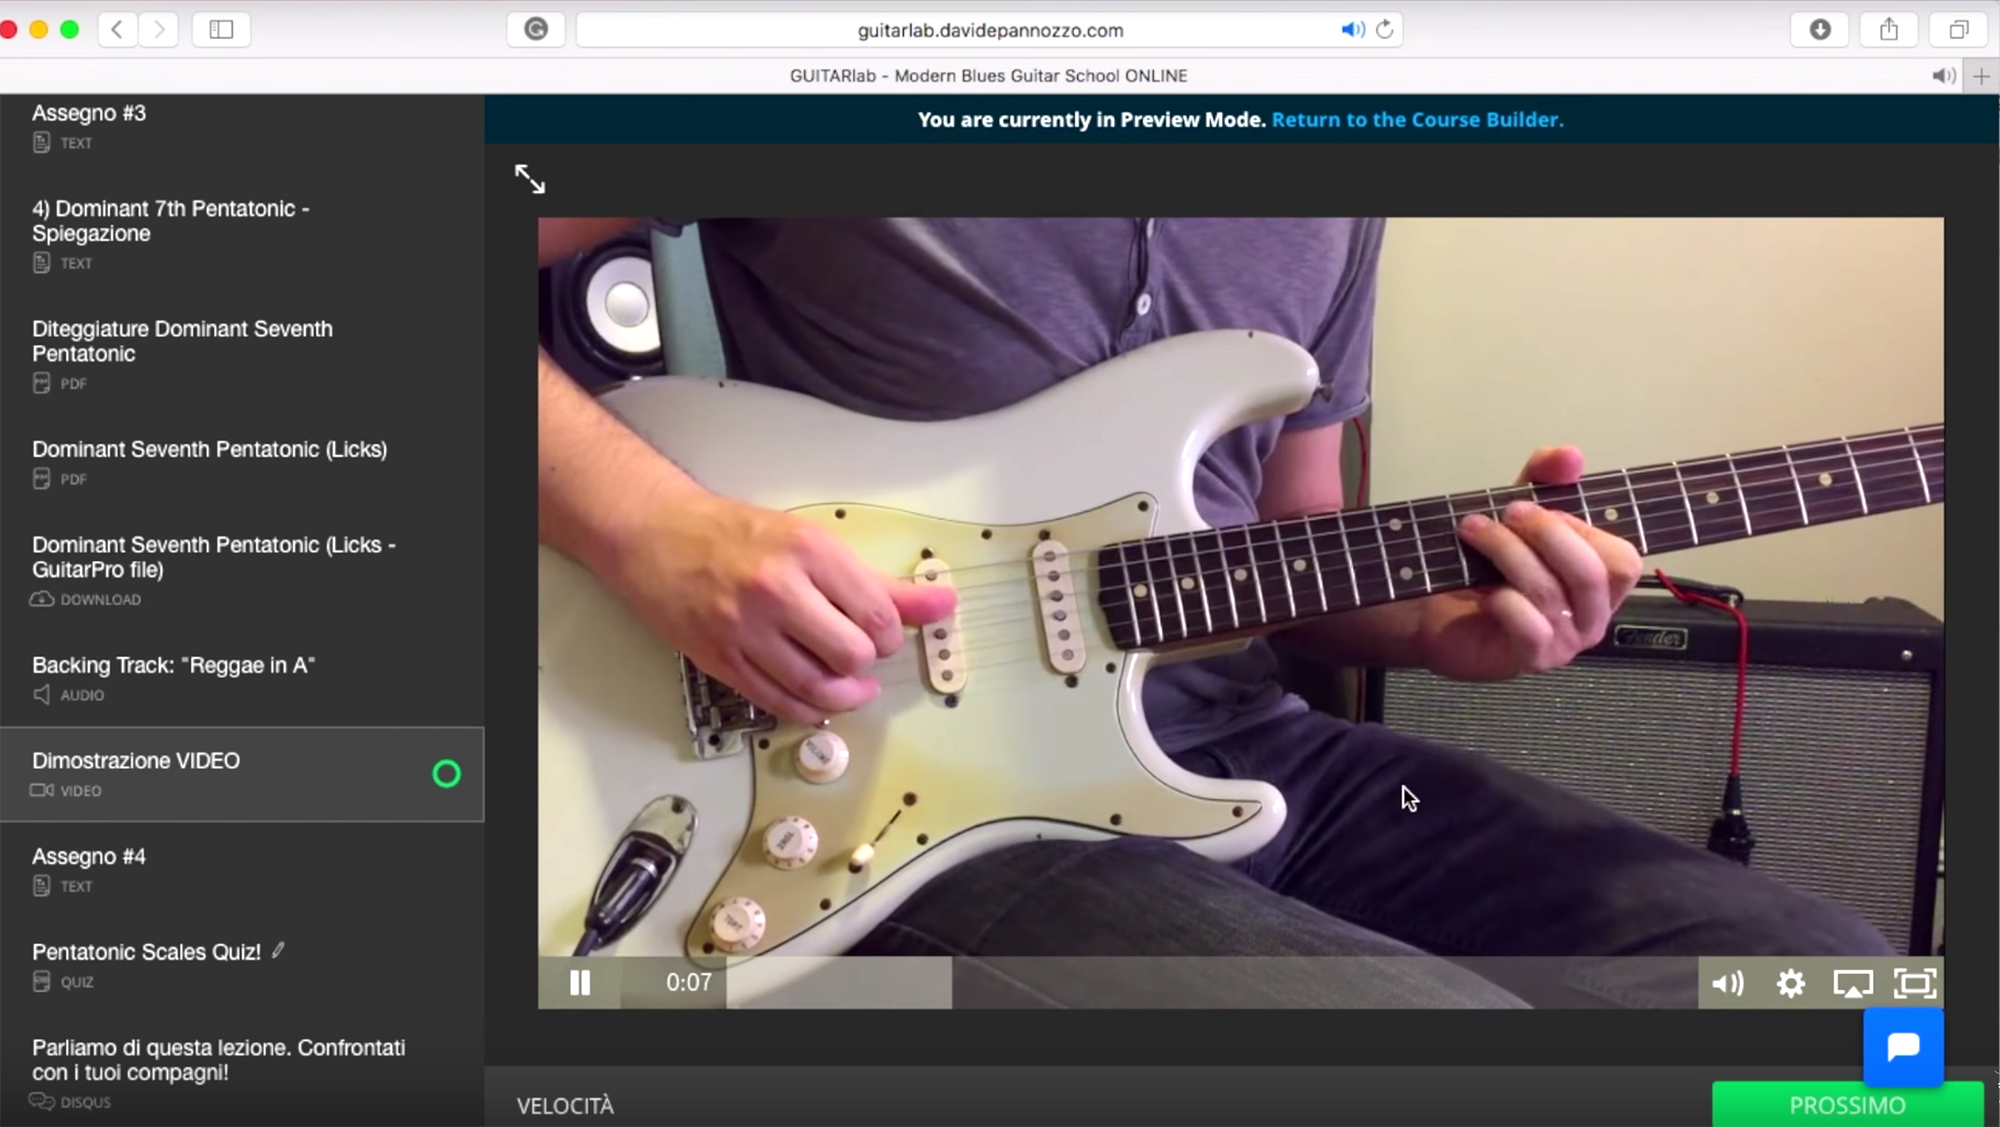2000x1127 pixels.
Task: Toggle completion circle for Dimostrazione VIDEO
Action: (x=446, y=774)
